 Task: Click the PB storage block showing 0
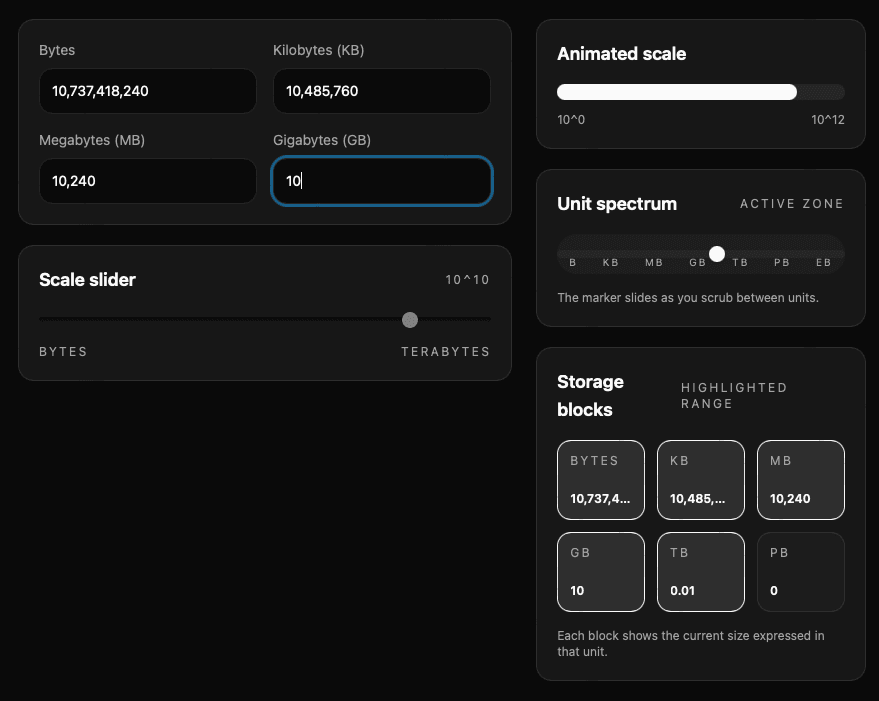pos(800,572)
